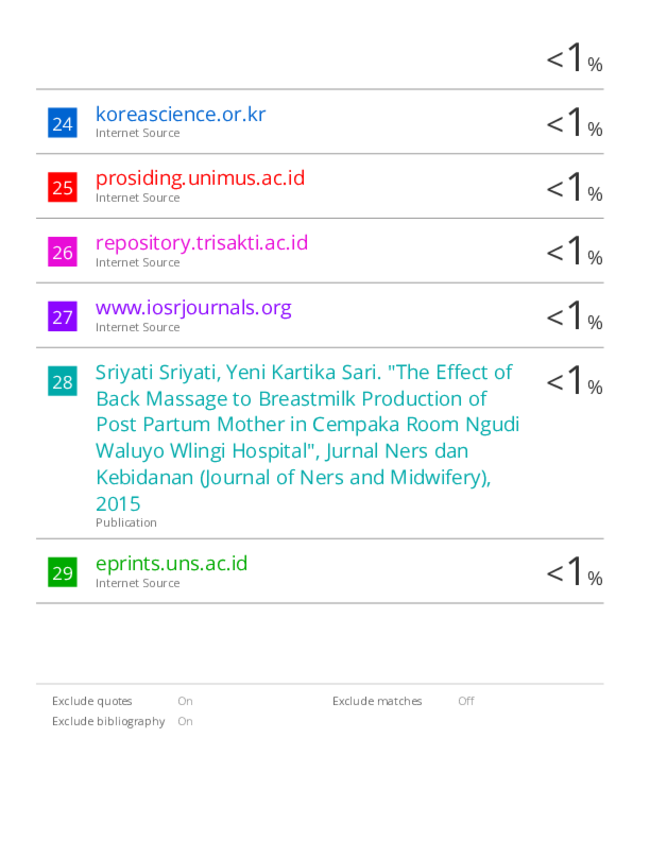Click the red source number 25 badge

coord(62,187)
